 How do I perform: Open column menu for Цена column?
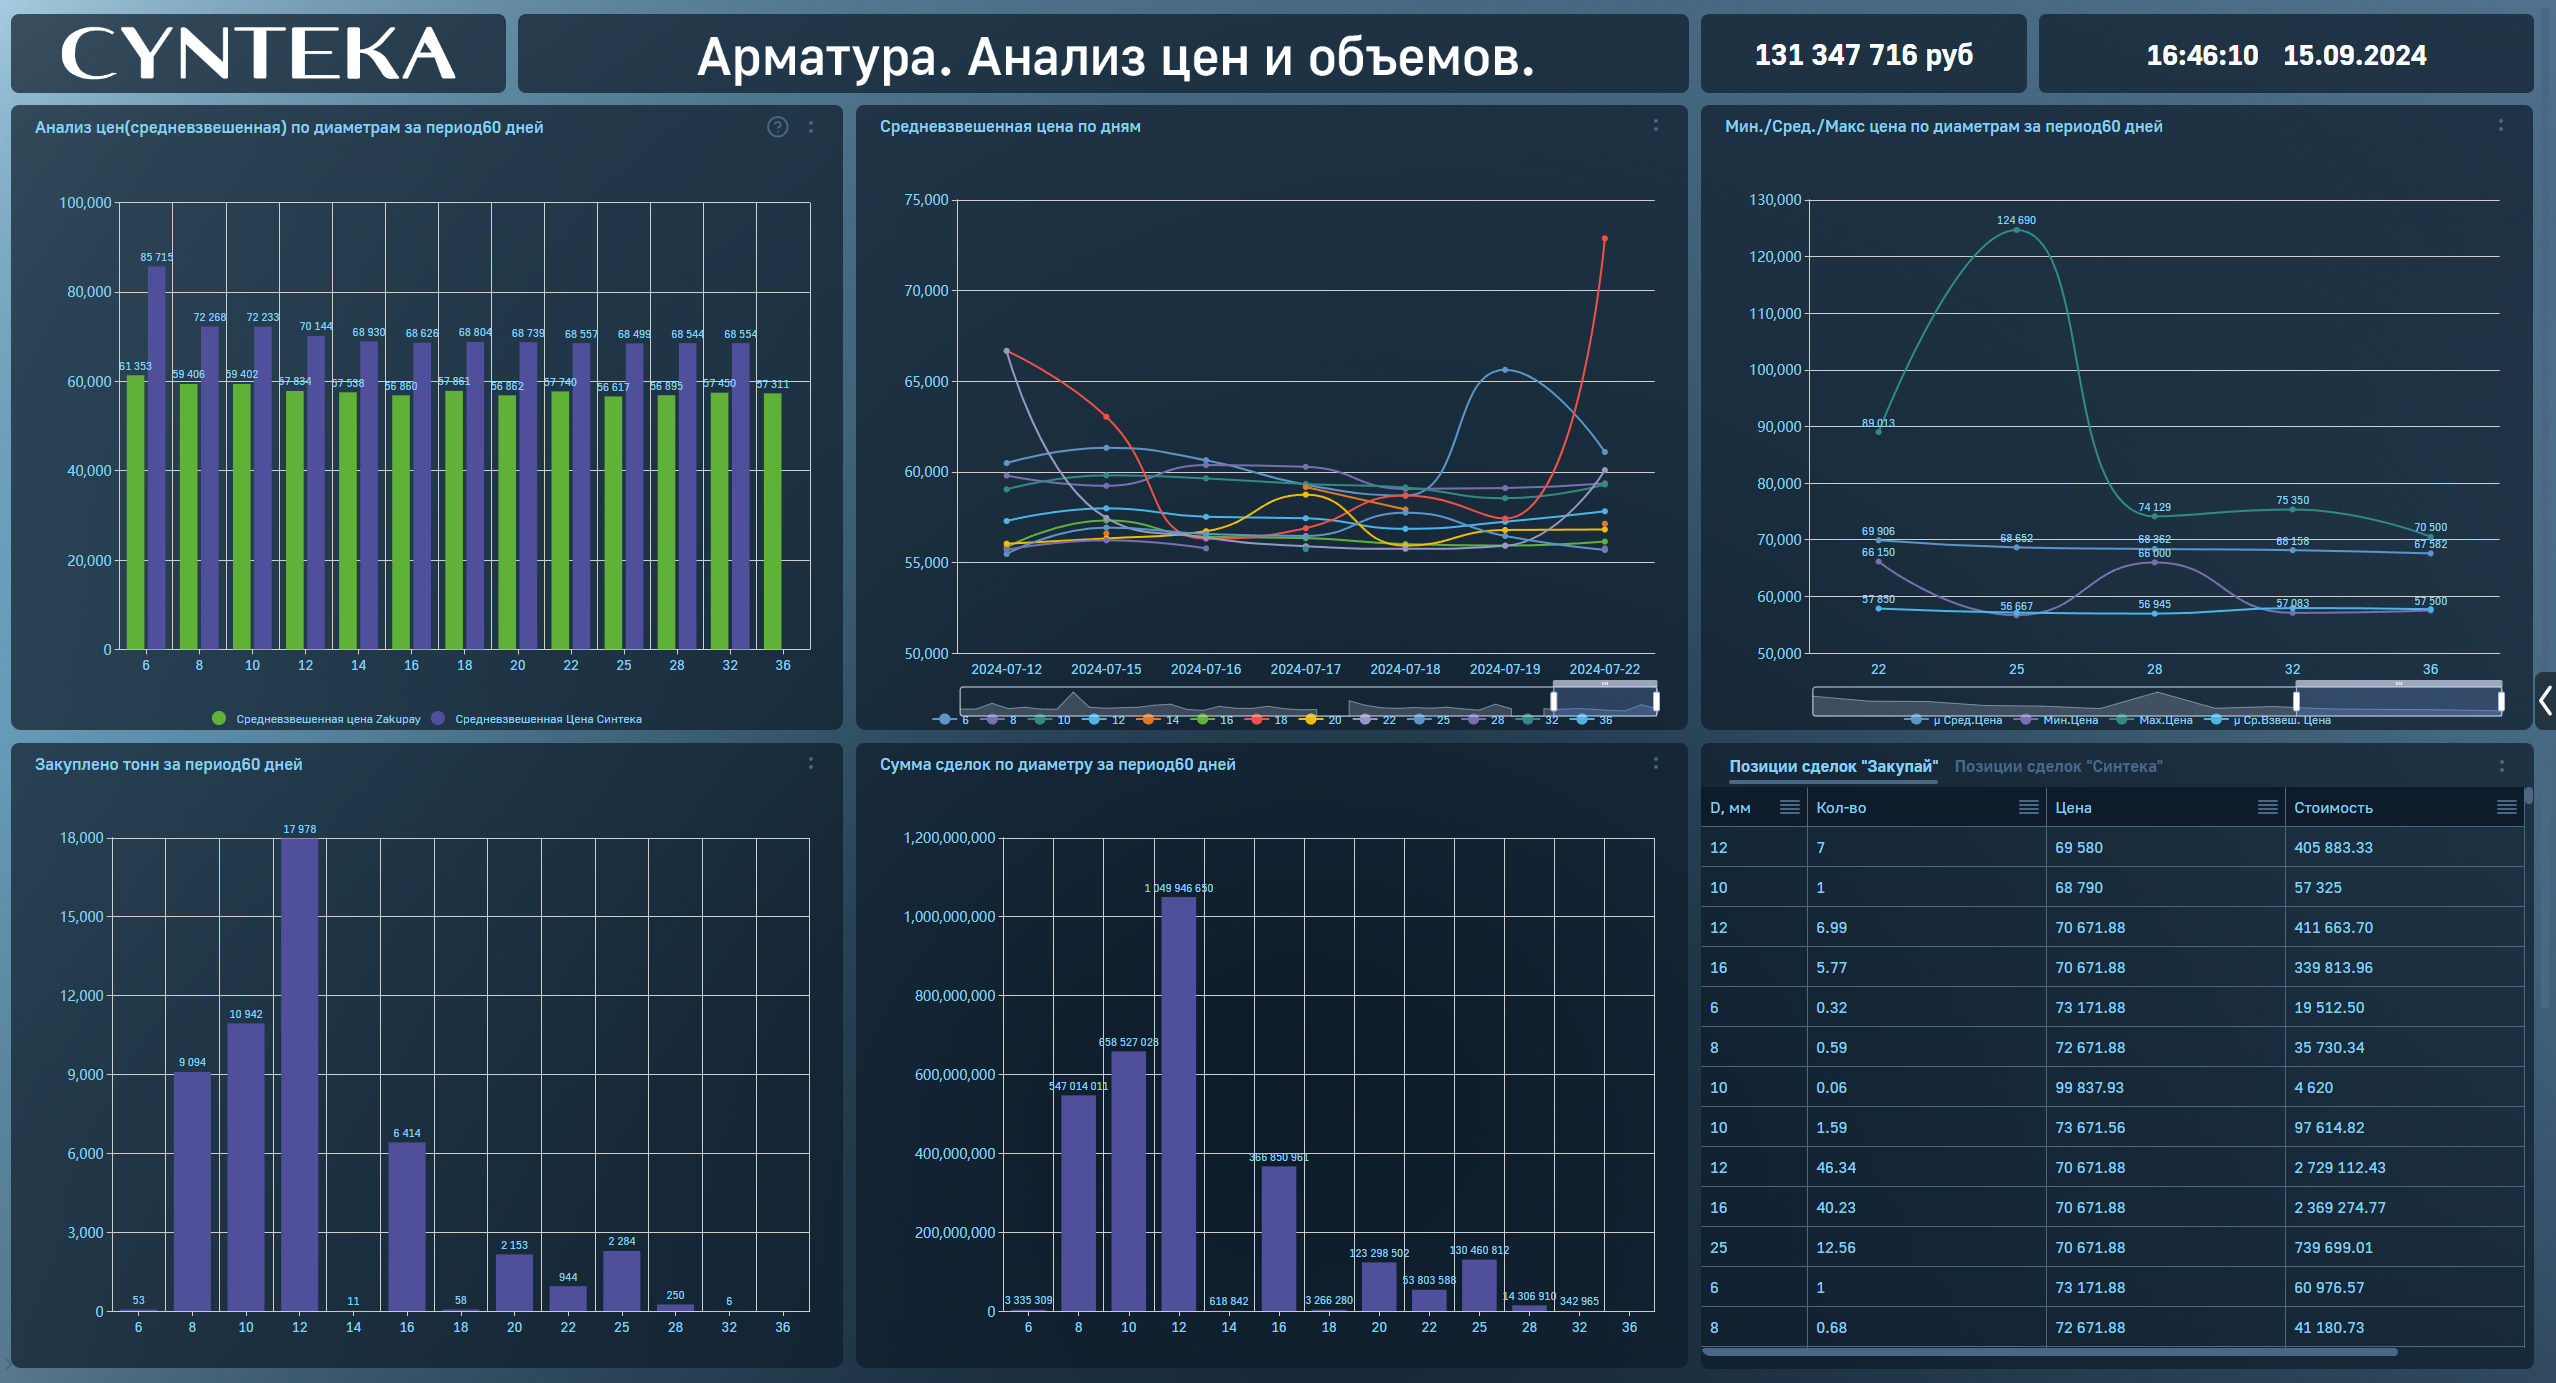point(2267,807)
